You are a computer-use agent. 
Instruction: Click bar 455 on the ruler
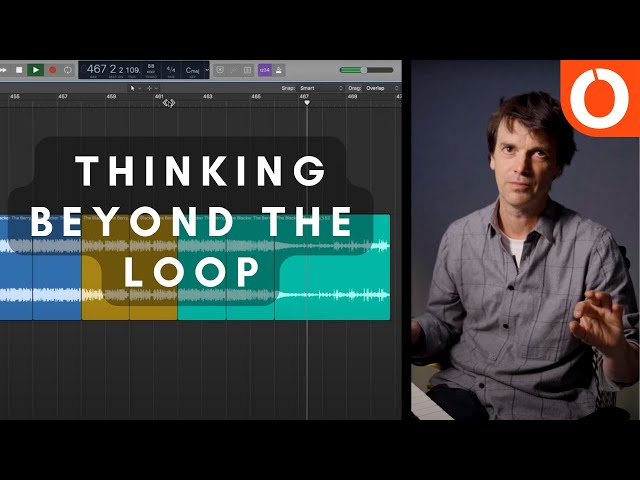click(15, 97)
